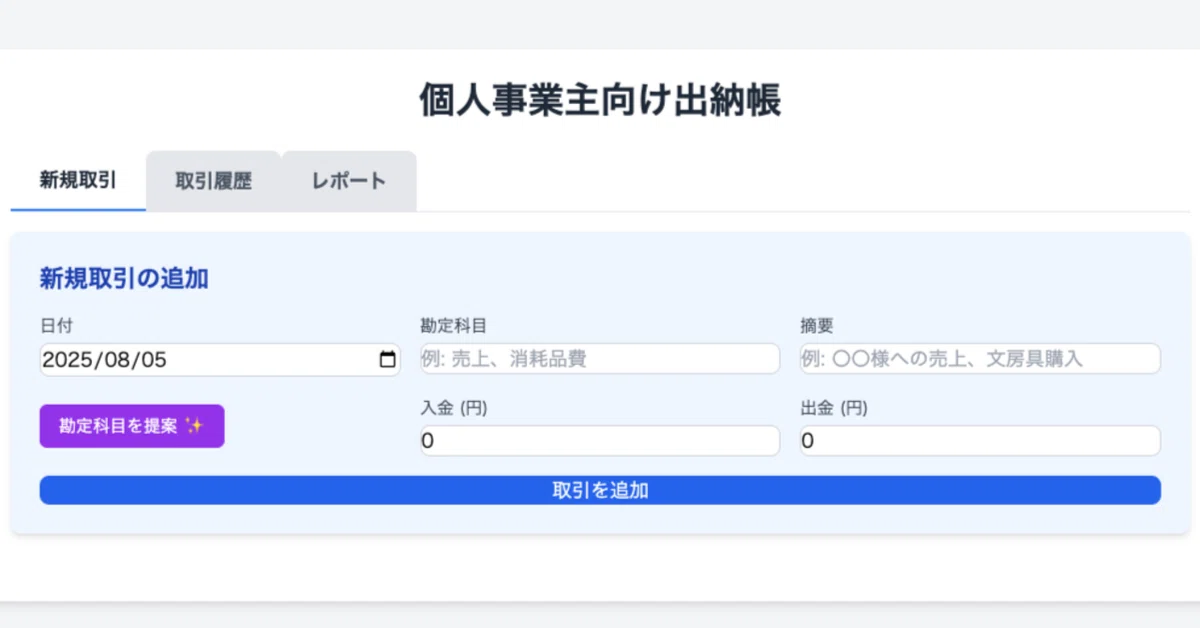Switch to the 取引履歴 tab
Screen dimensions: 1200x628
[213, 181]
